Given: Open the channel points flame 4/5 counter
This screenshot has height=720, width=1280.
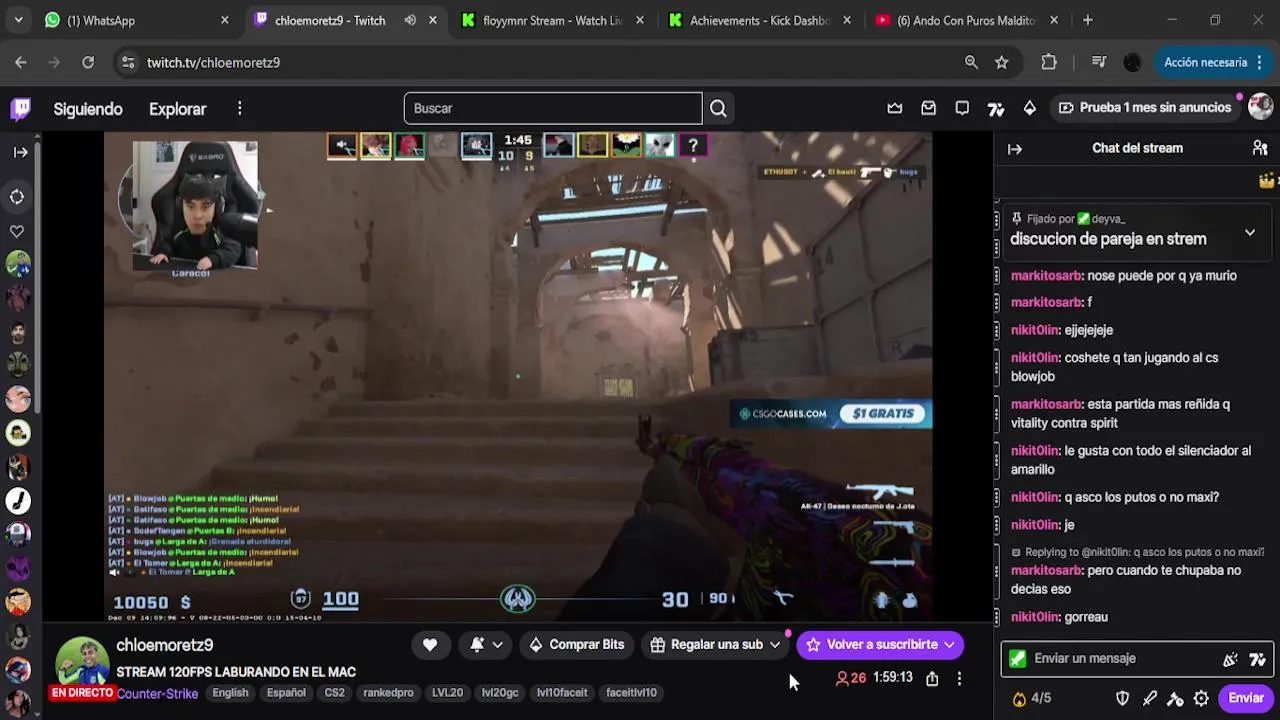Looking at the screenshot, I should [1031, 698].
